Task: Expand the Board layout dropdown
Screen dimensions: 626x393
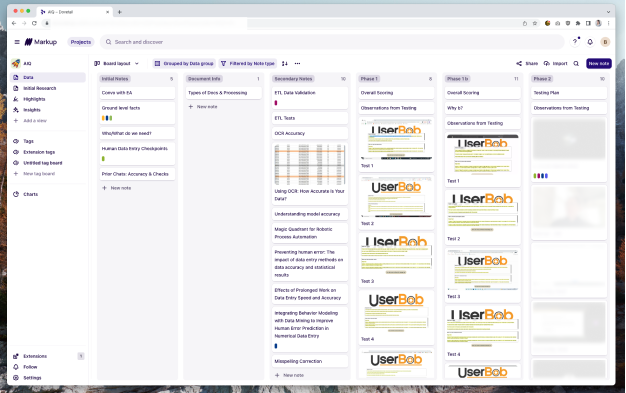Action: point(116,64)
